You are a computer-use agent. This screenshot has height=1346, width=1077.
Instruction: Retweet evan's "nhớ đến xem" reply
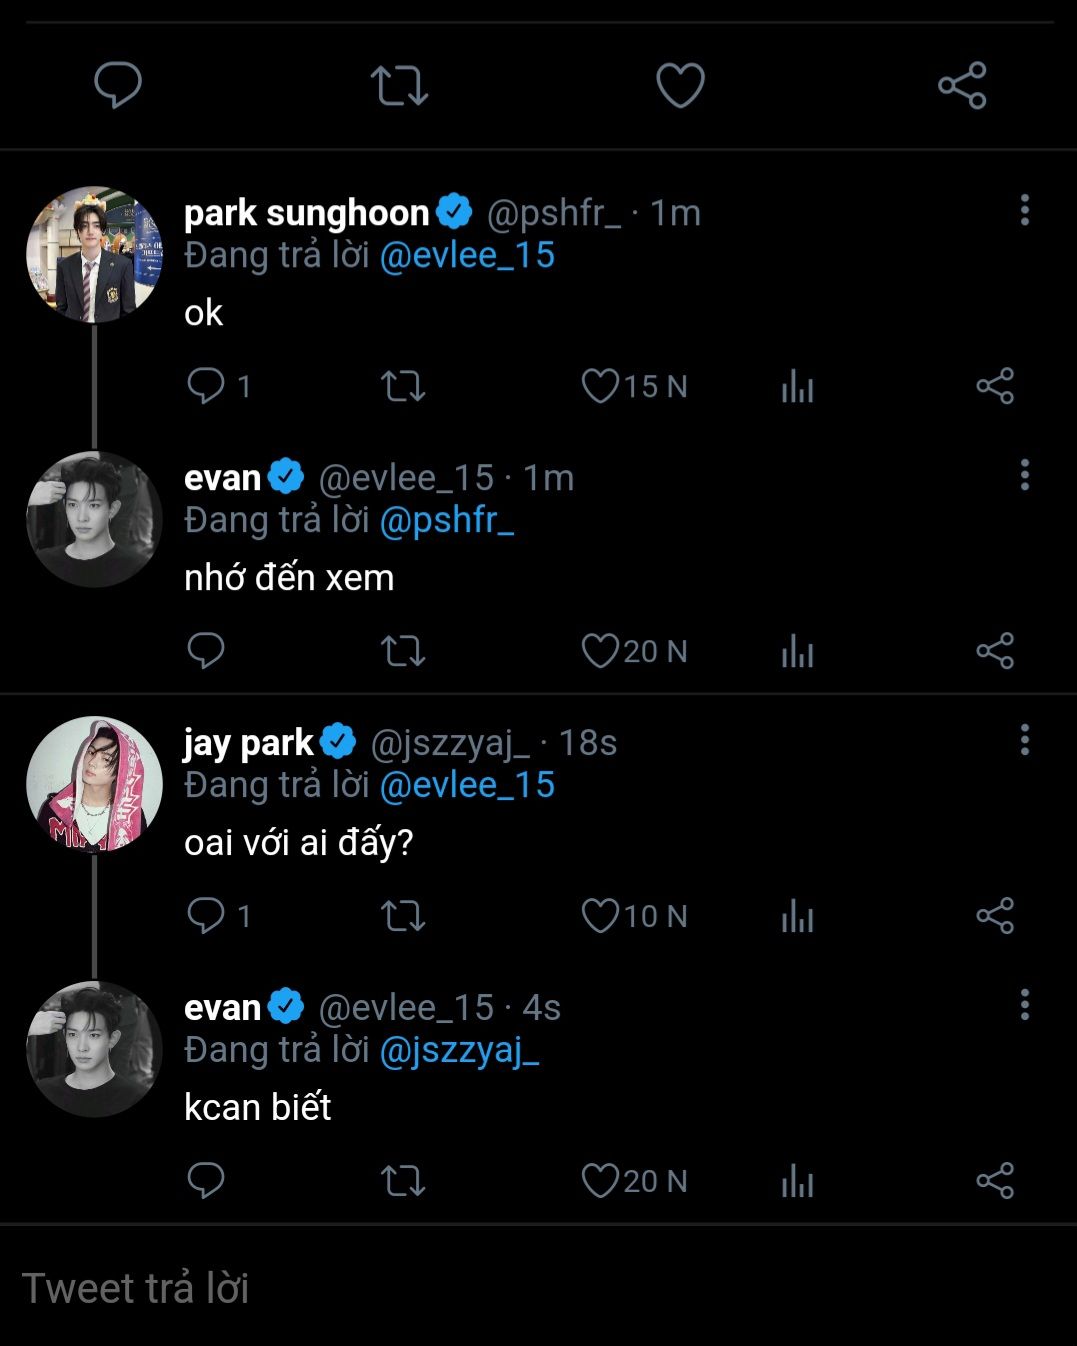pos(403,651)
